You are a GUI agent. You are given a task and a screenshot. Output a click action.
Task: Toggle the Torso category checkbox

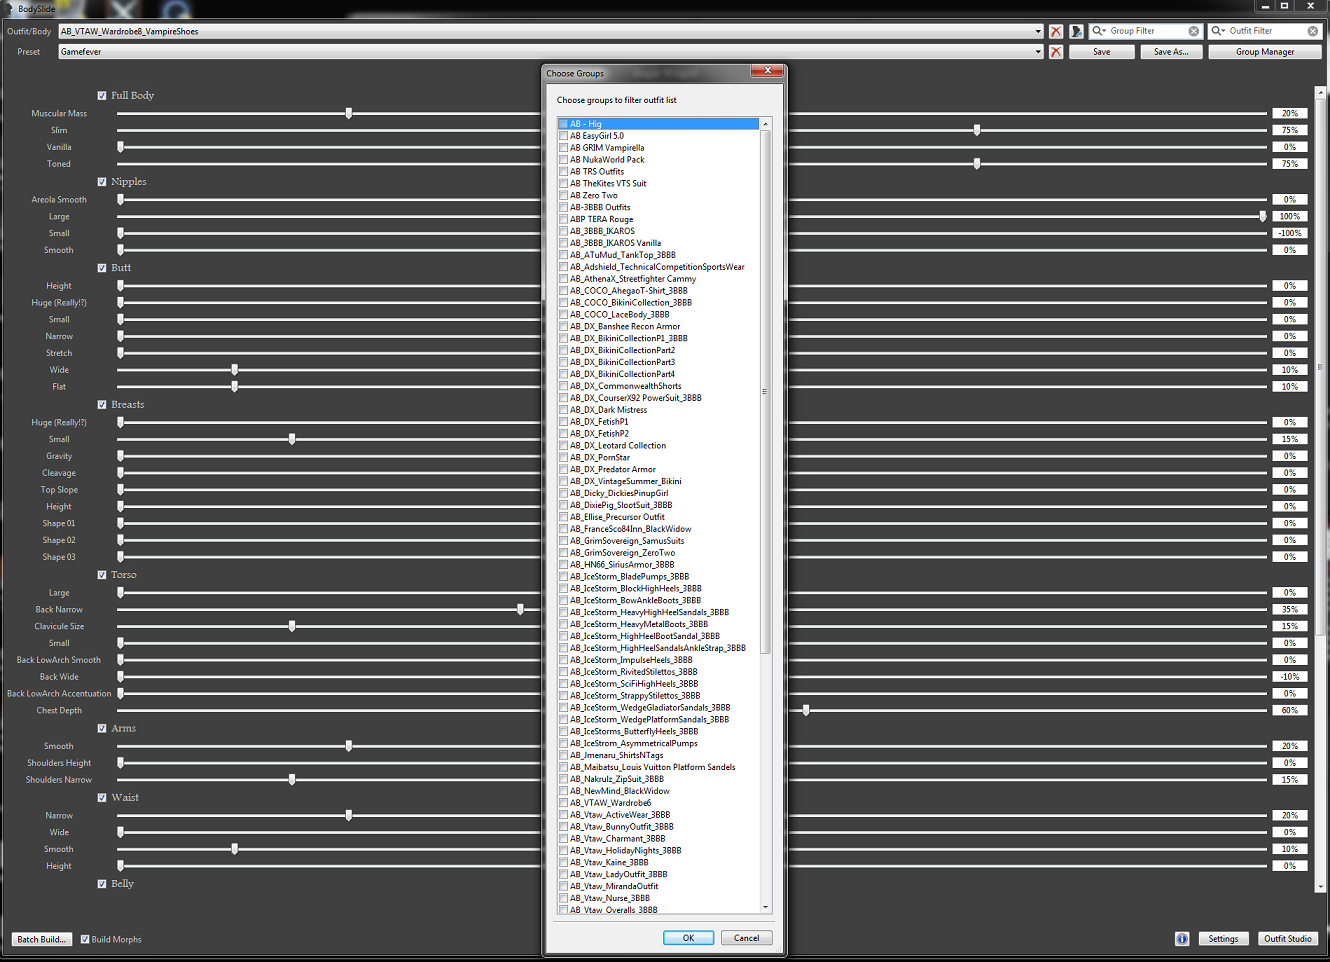(x=102, y=575)
